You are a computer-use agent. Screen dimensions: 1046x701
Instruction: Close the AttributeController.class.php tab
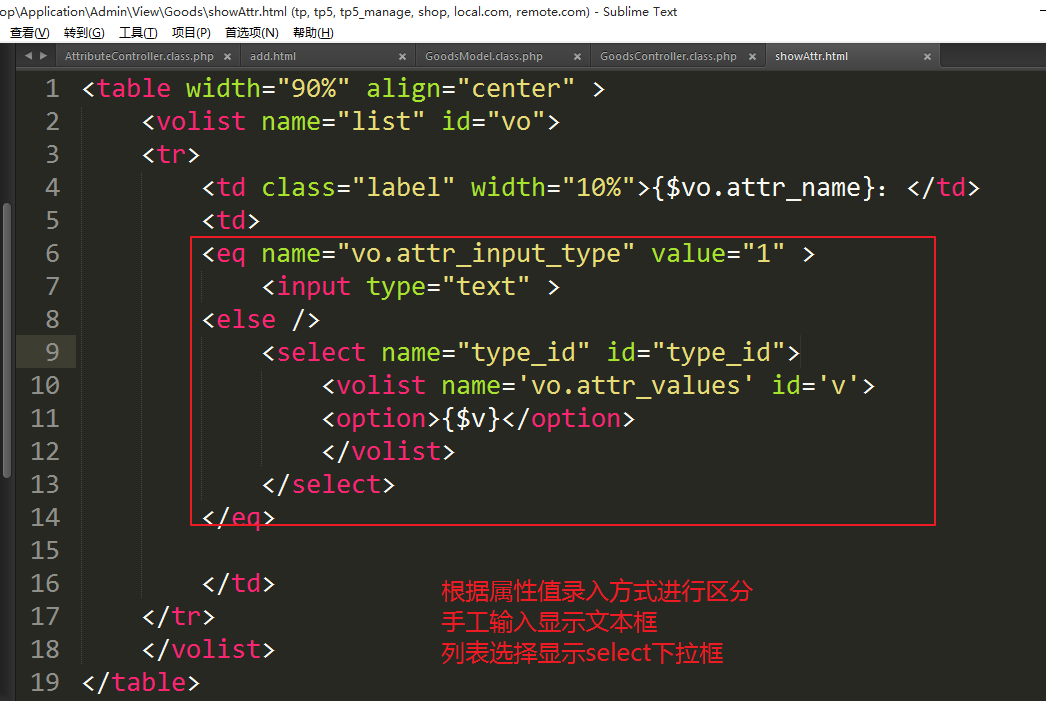(228, 57)
